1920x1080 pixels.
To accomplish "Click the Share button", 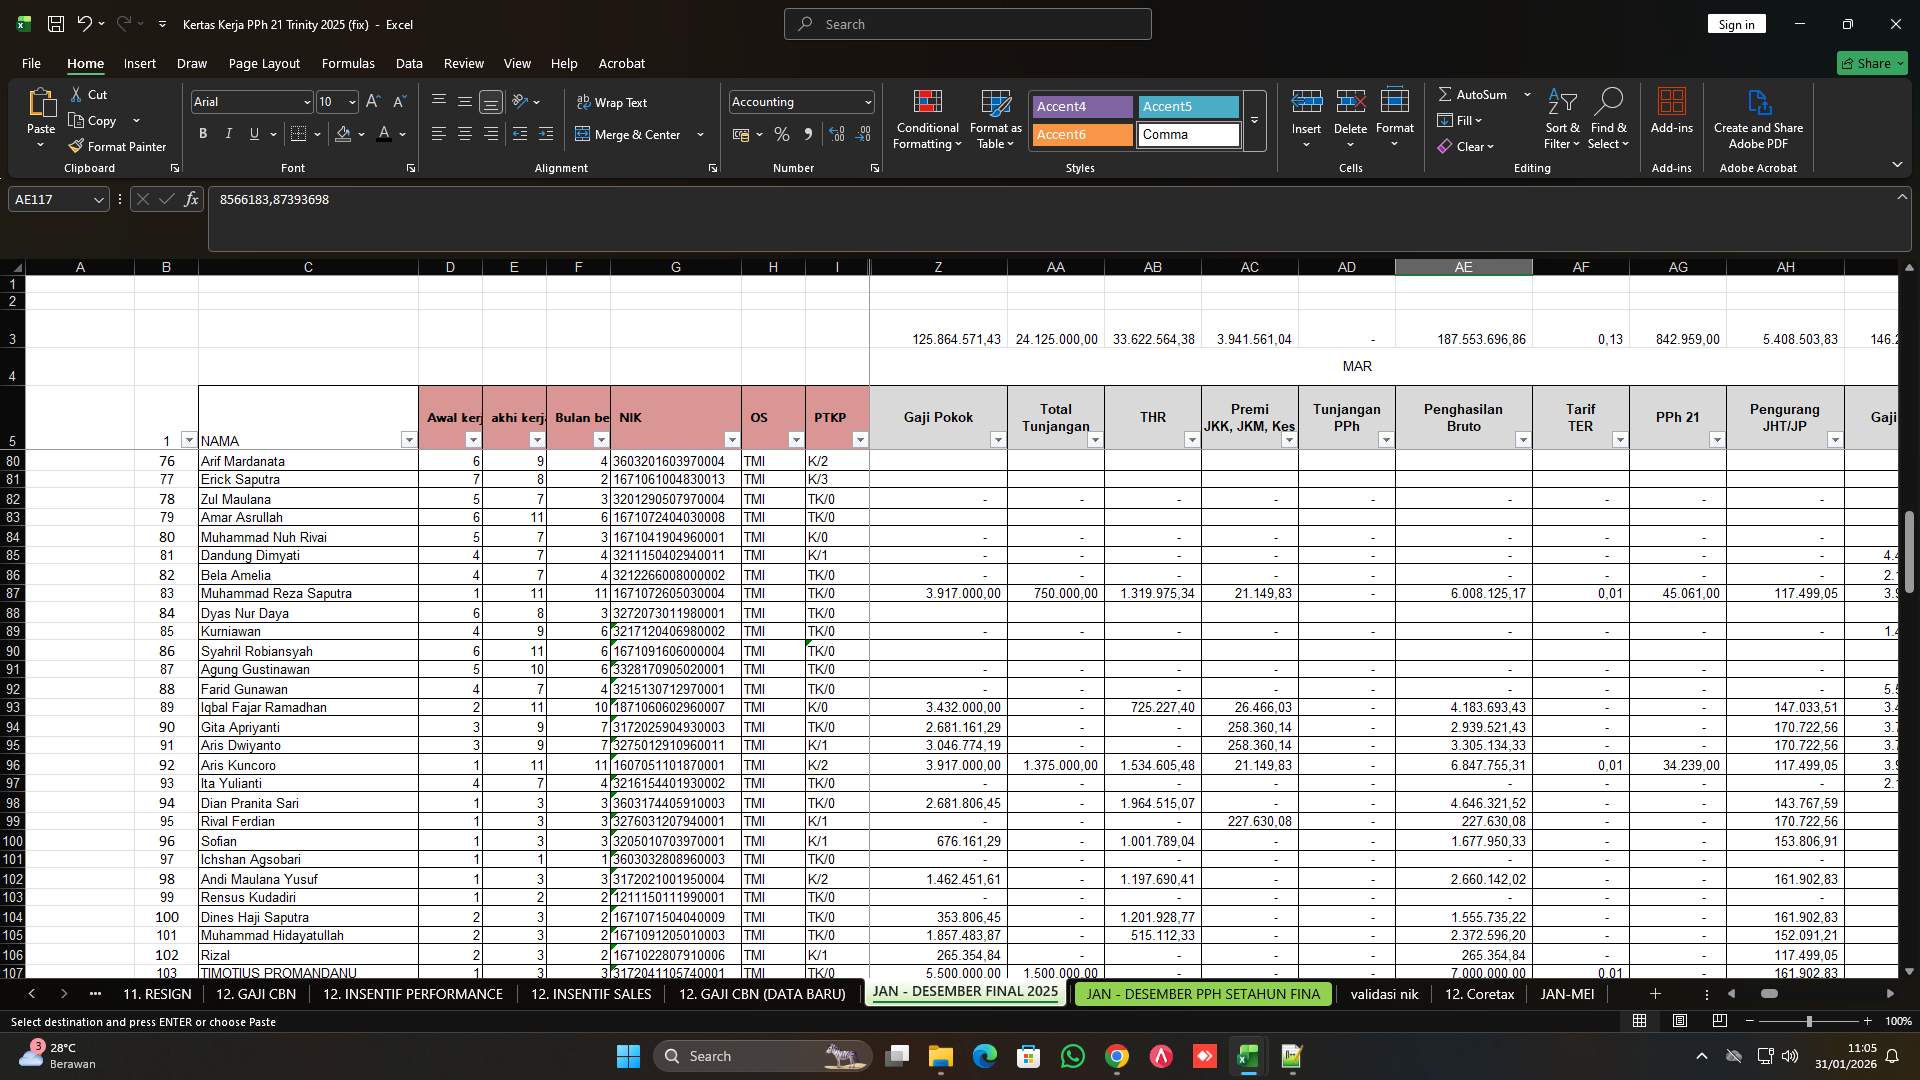I will [x=1871, y=62].
